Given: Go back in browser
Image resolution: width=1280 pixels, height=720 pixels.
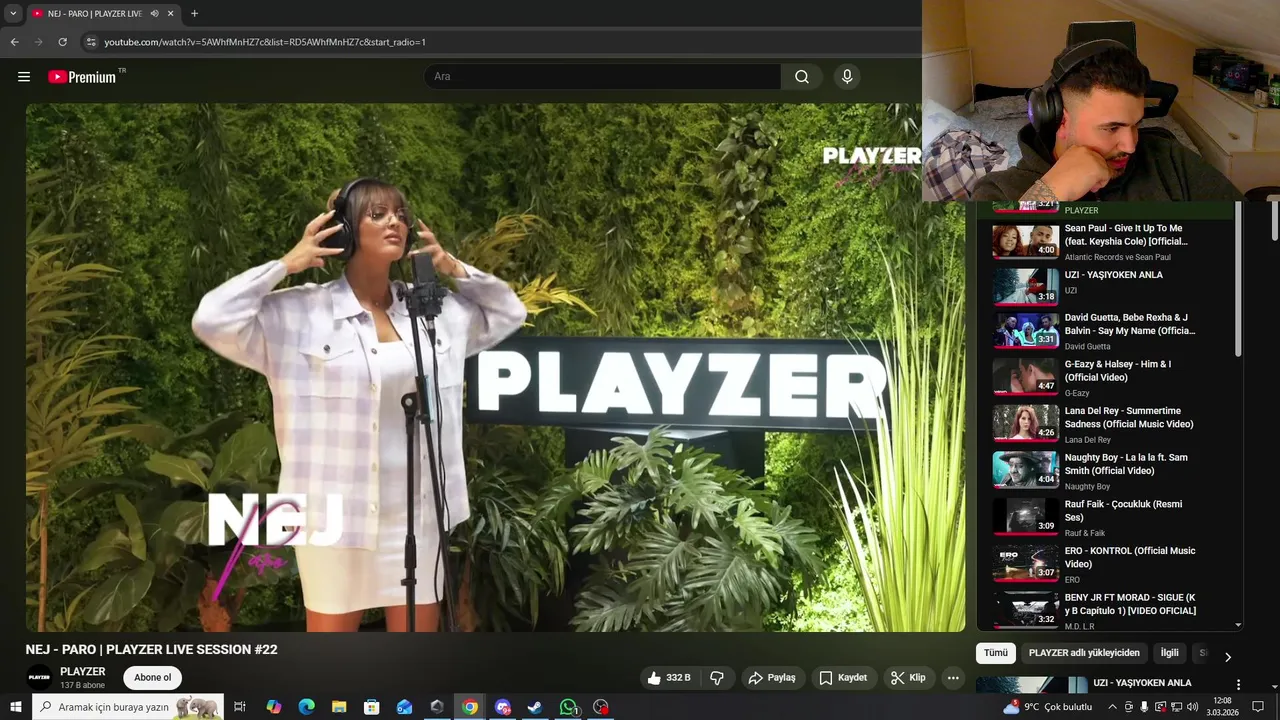Looking at the screenshot, I should tap(15, 42).
